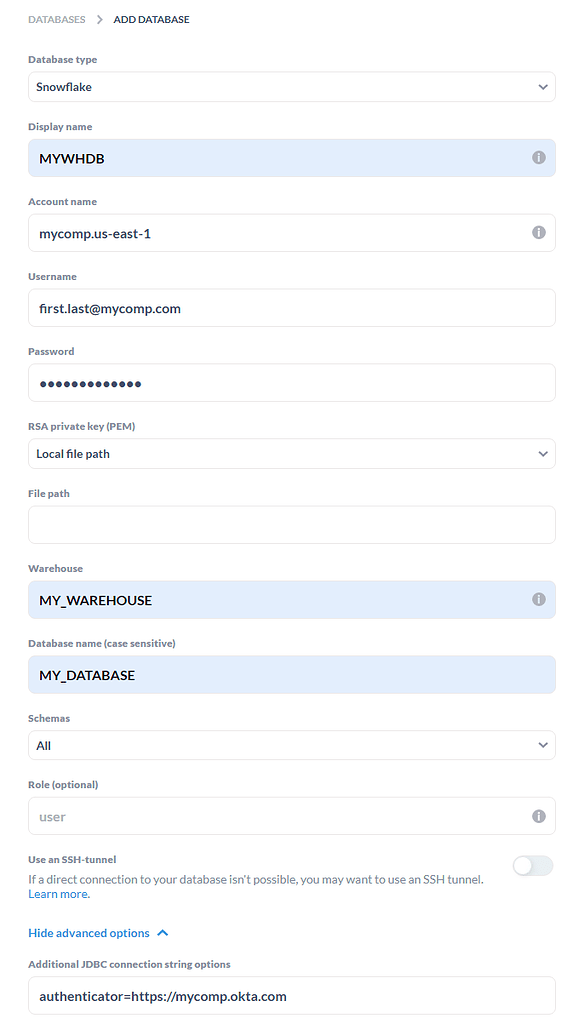Toggle Use an SSH-tunnel switch off
Screen dimensions: 578x1024
click(x=532, y=865)
